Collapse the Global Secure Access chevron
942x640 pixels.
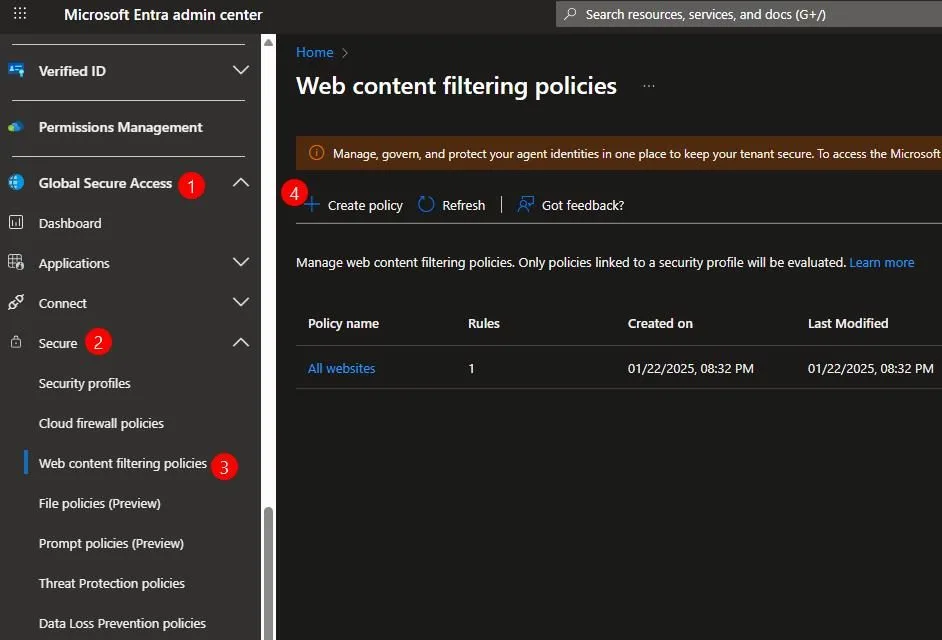tap(241, 182)
